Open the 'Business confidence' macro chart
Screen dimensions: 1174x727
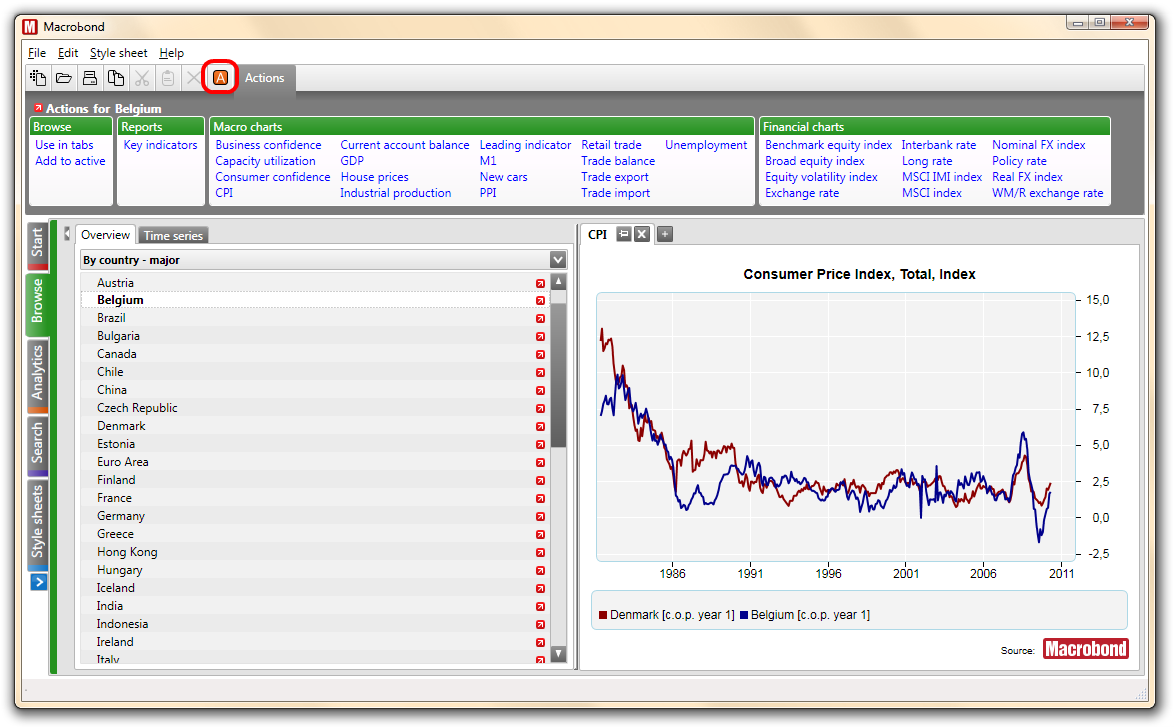268,145
